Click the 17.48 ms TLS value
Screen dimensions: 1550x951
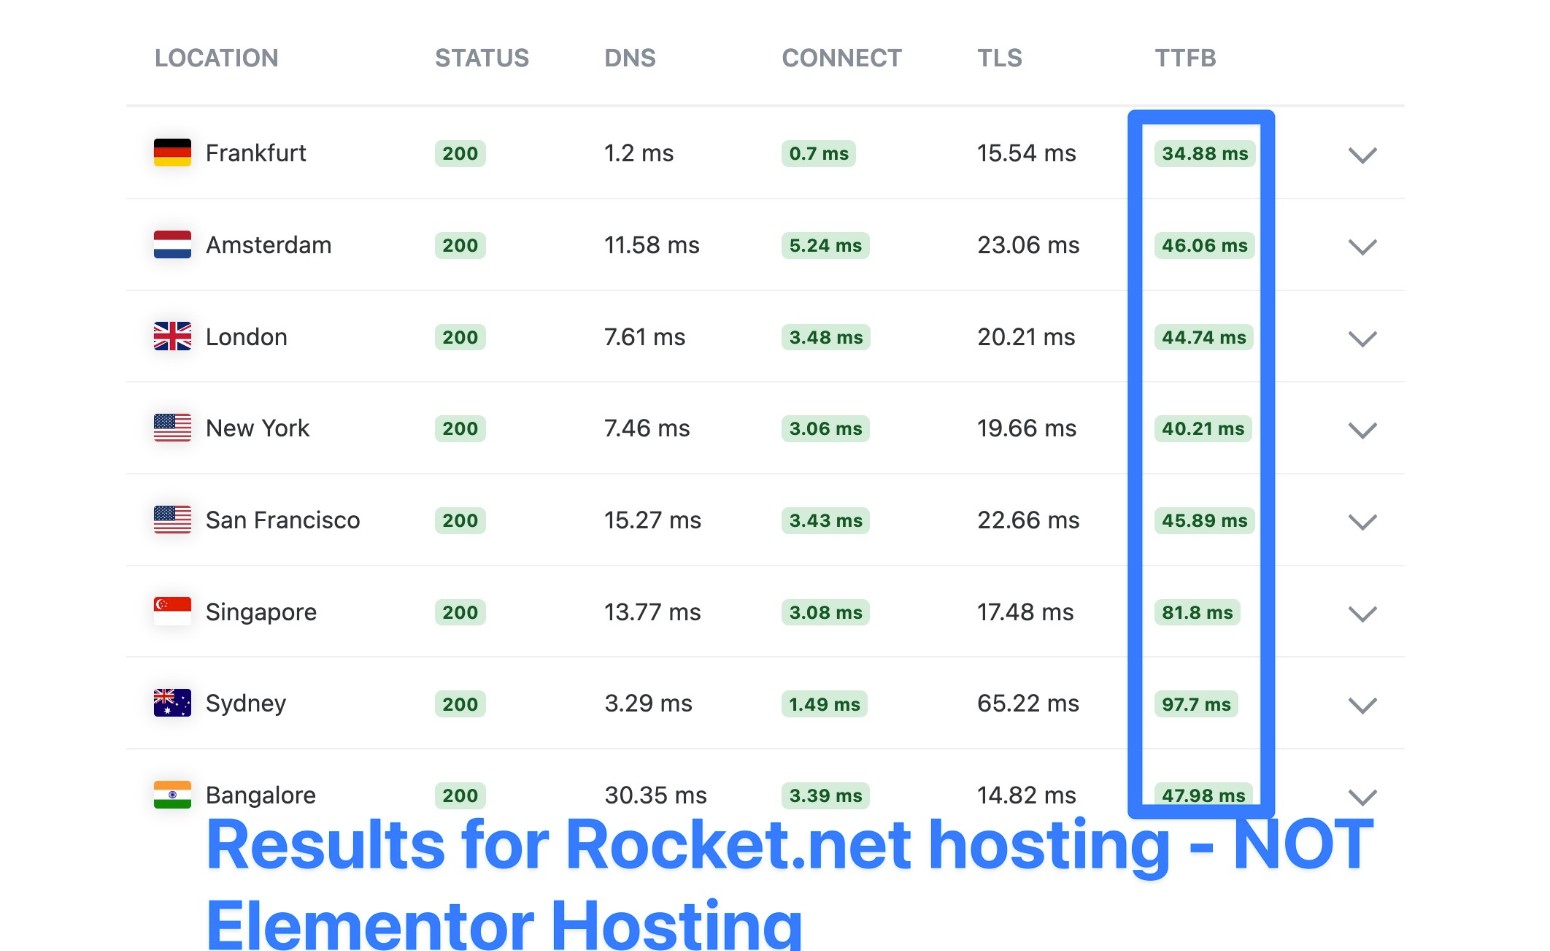click(1025, 612)
